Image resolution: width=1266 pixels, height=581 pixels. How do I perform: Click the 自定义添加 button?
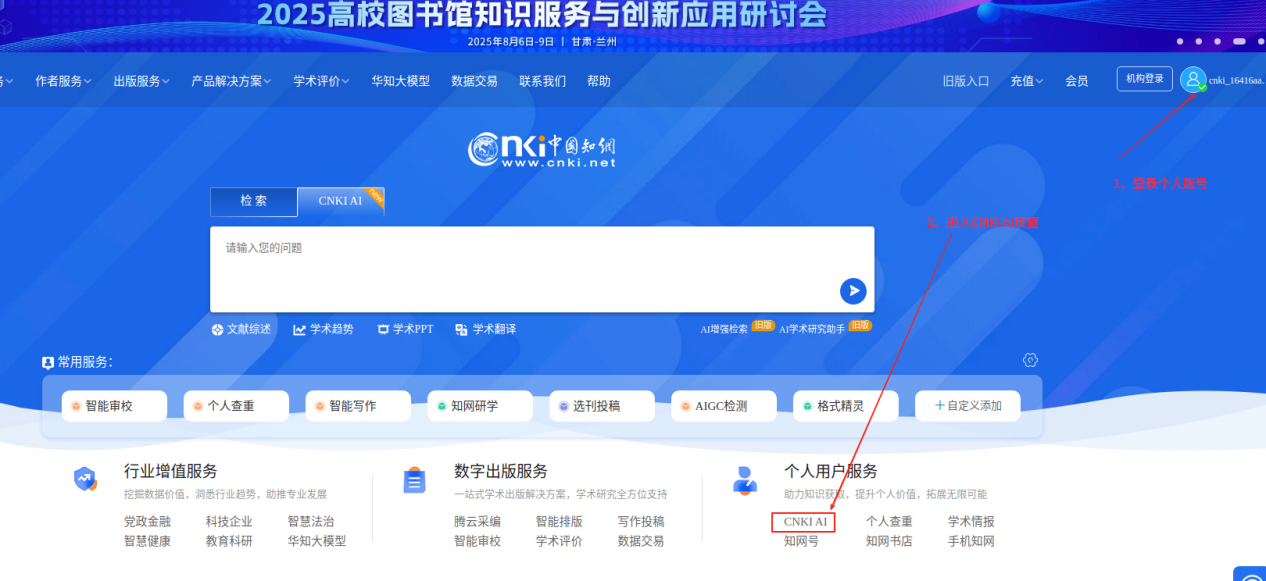(967, 406)
